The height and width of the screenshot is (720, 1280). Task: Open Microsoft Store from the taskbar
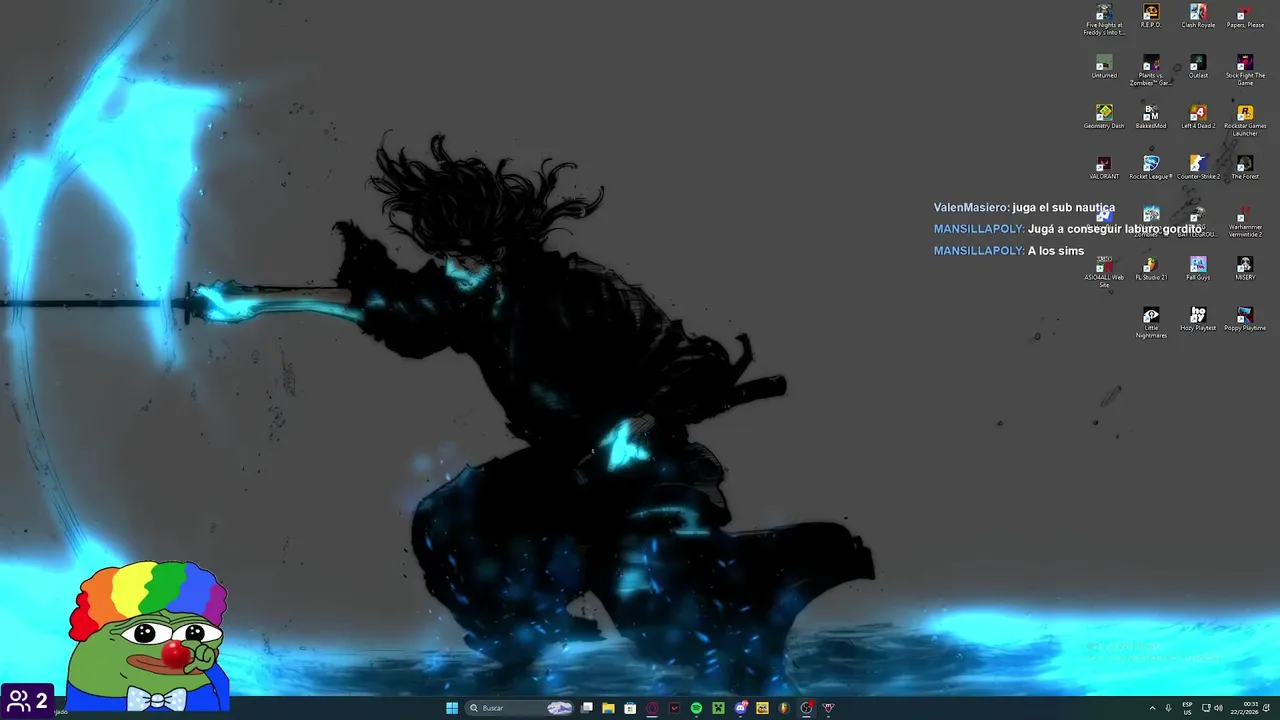click(630, 708)
